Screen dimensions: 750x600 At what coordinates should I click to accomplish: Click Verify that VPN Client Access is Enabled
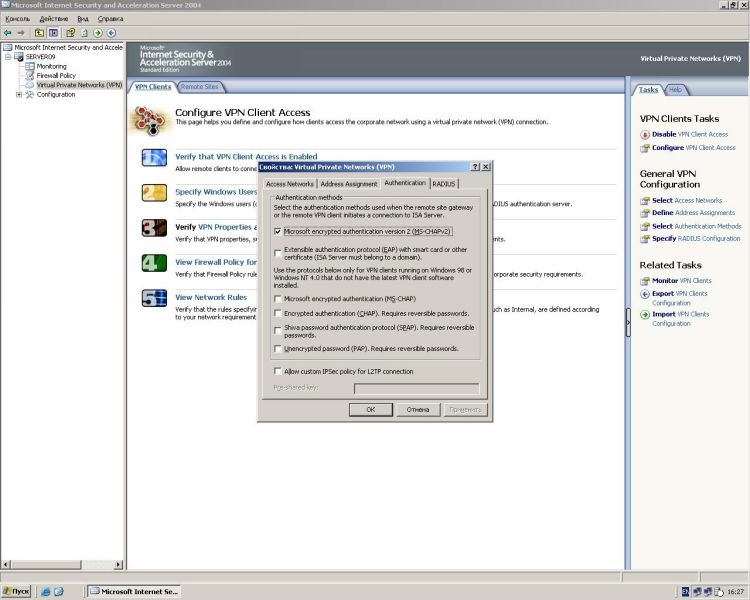246,156
